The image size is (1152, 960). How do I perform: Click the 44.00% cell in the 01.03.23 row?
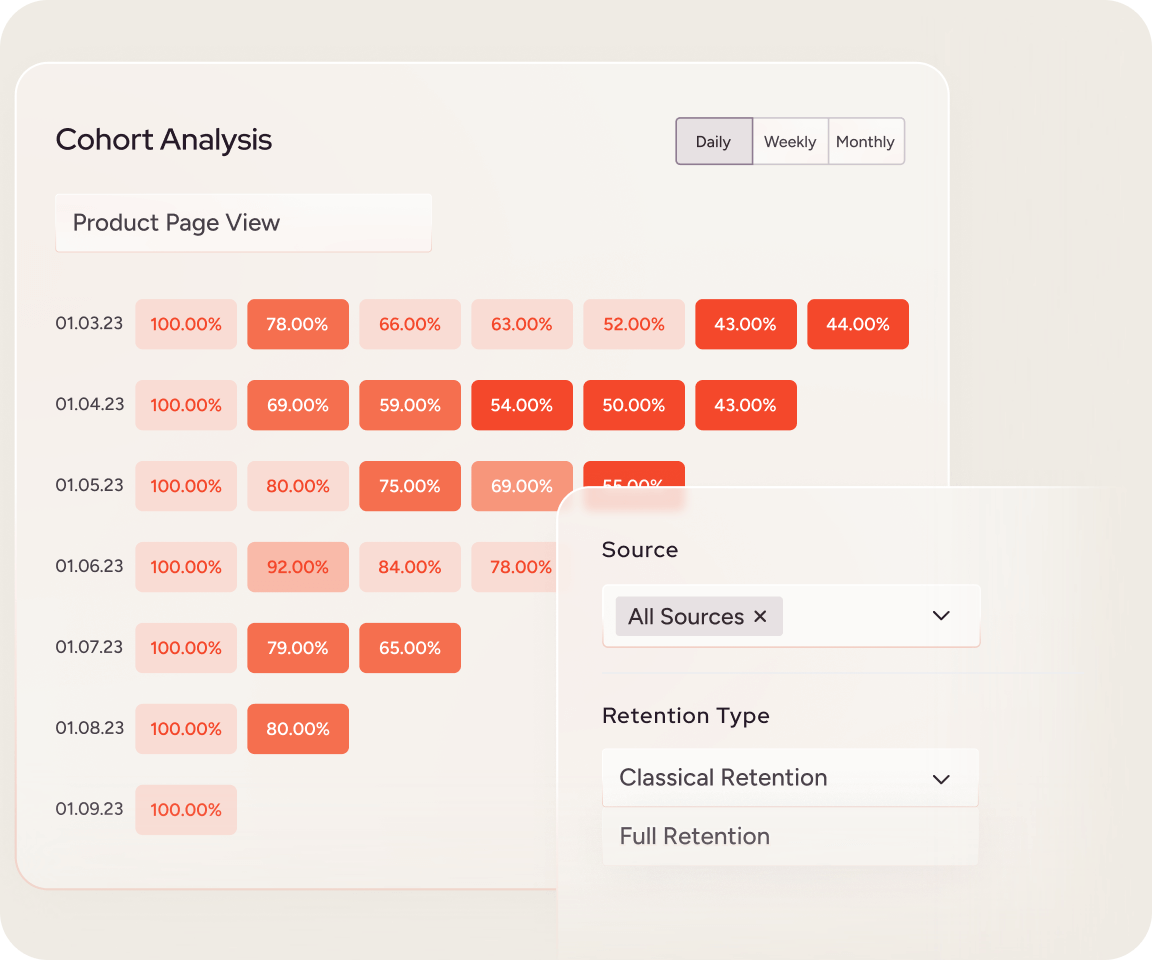tap(858, 325)
